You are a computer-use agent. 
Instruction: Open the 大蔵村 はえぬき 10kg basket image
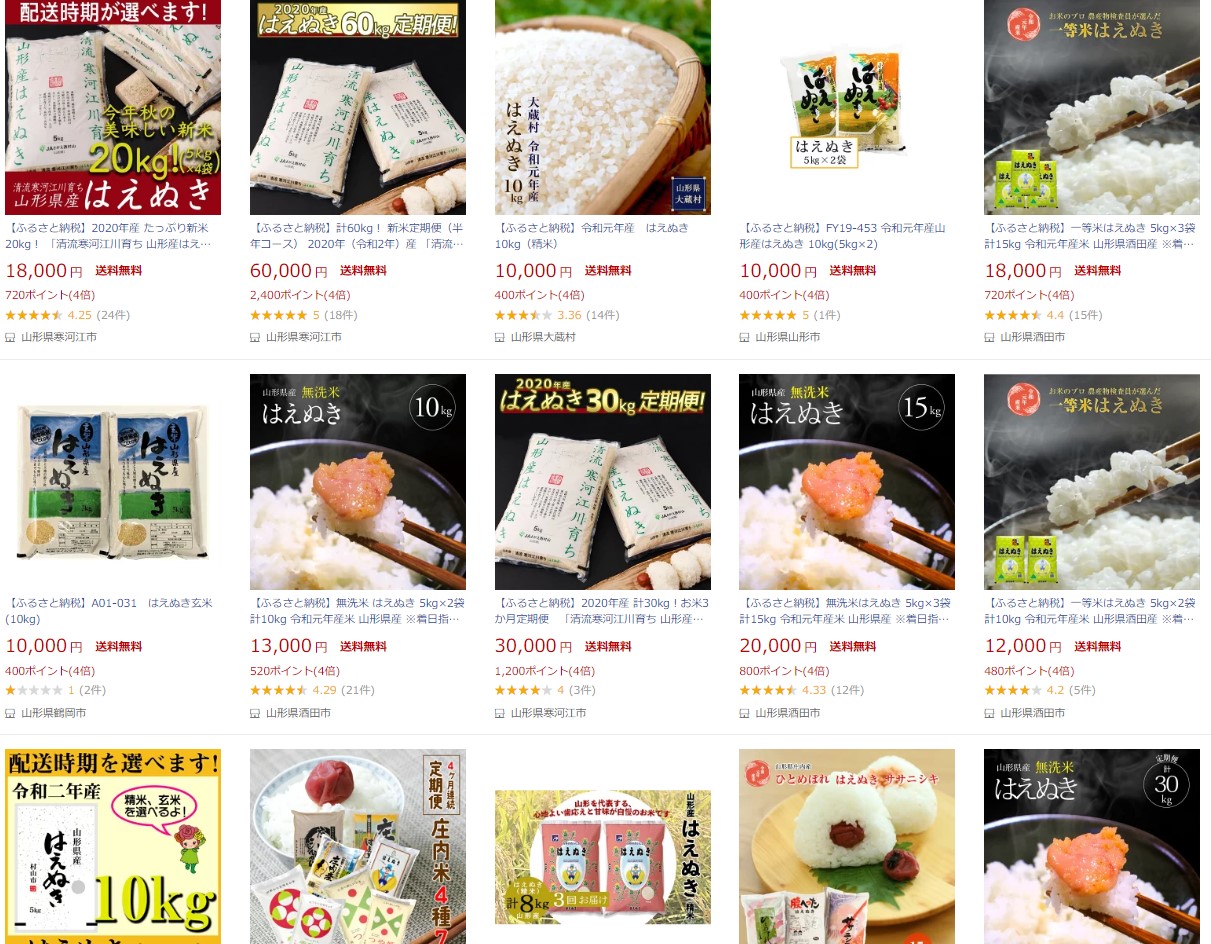(603, 107)
